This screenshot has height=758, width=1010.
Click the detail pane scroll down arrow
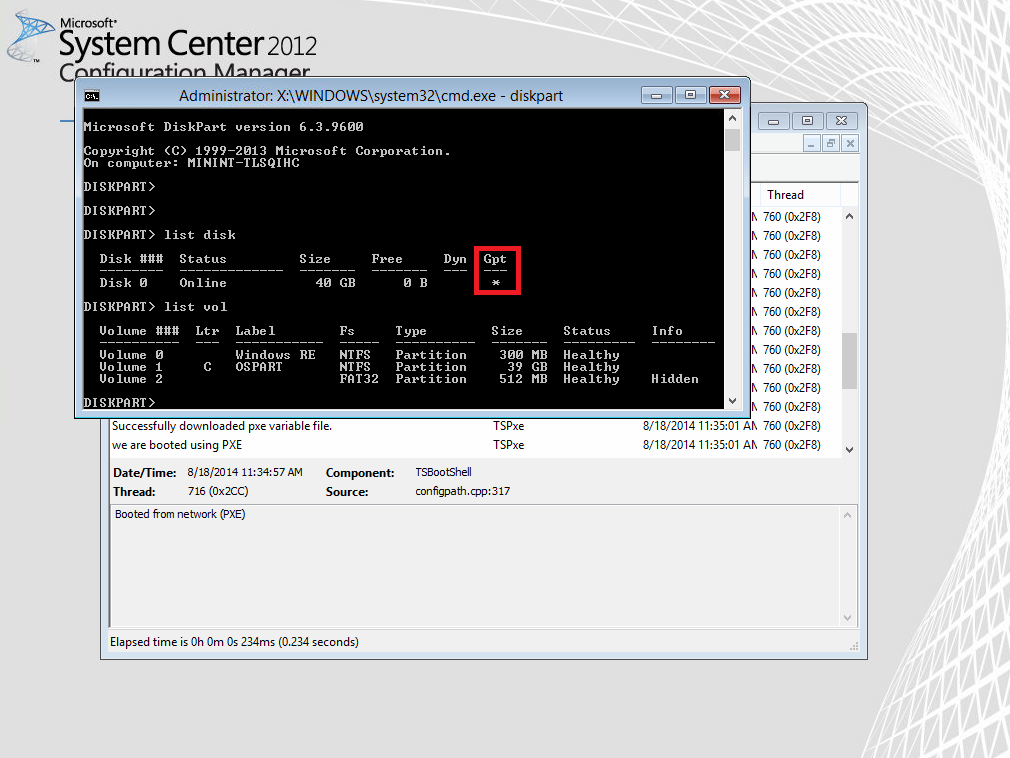(848, 618)
